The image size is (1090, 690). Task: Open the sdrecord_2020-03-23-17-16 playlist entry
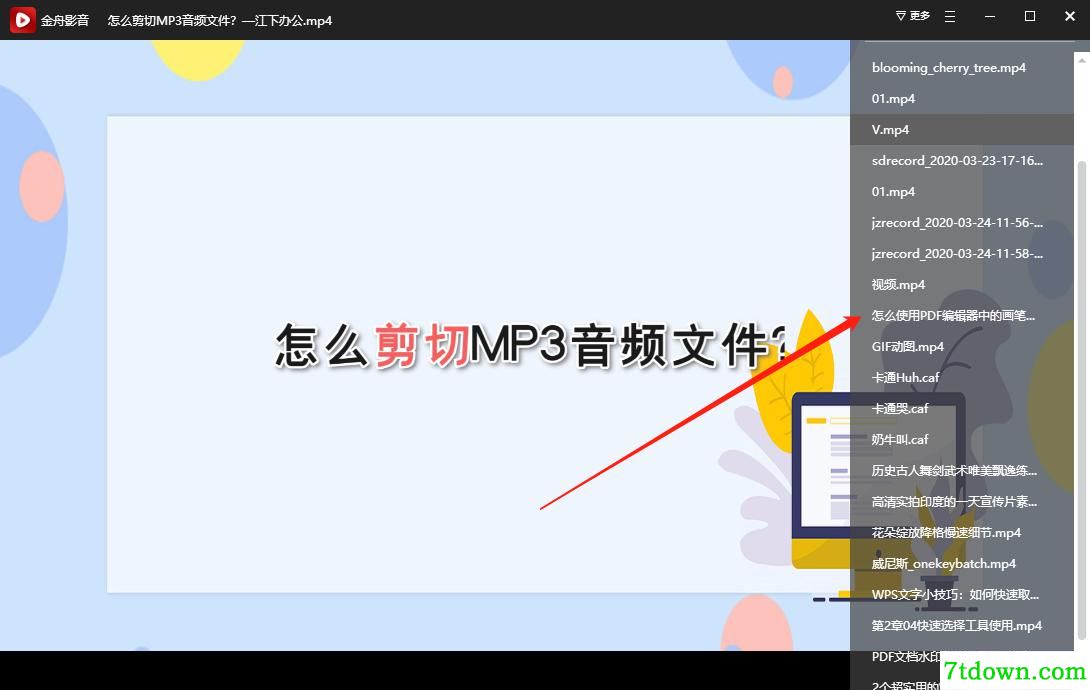(x=962, y=161)
